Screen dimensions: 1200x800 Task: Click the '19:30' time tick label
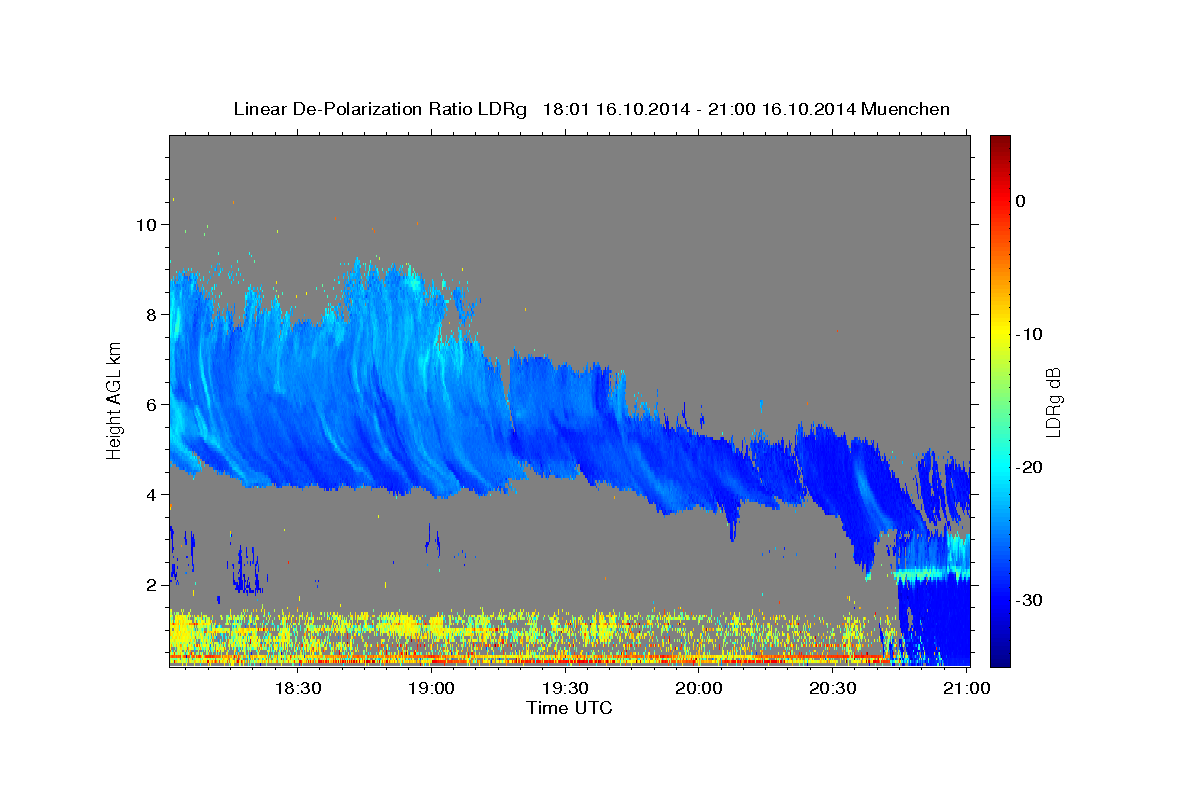point(565,688)
